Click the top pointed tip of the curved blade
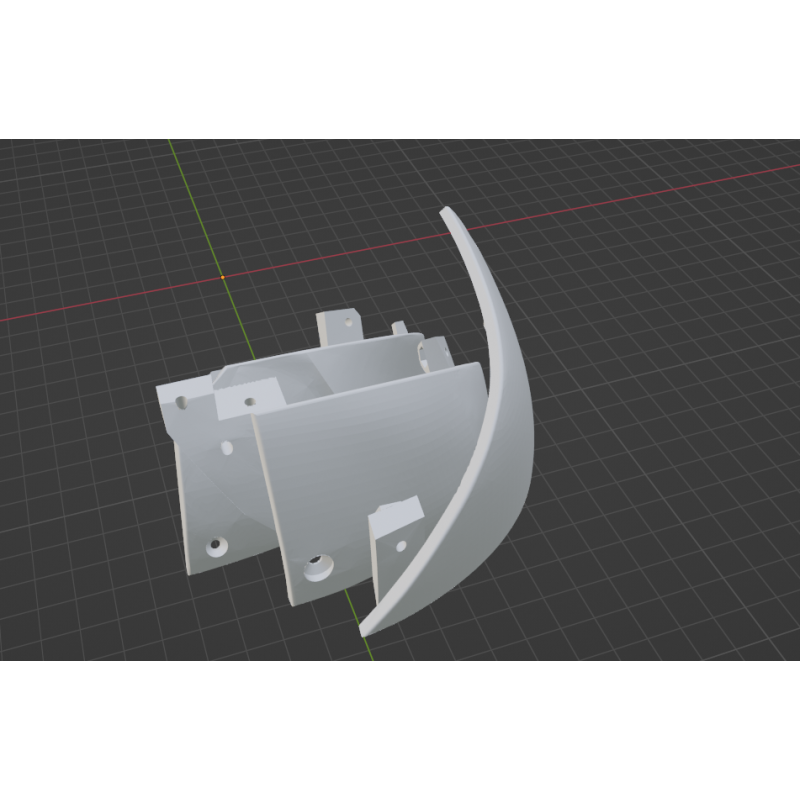Viewport: 800px width, 800px height. tap(445, 212)
